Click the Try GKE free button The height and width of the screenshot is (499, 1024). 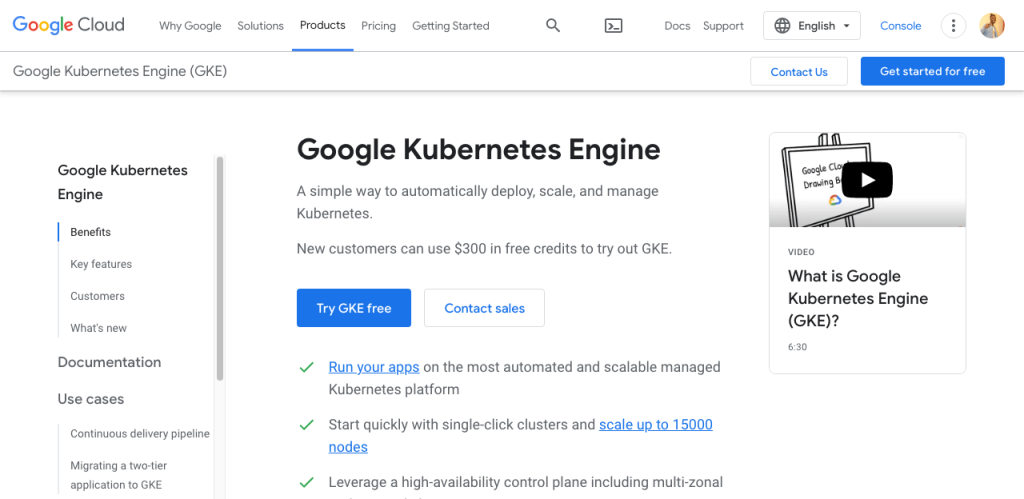pos(353,308)
